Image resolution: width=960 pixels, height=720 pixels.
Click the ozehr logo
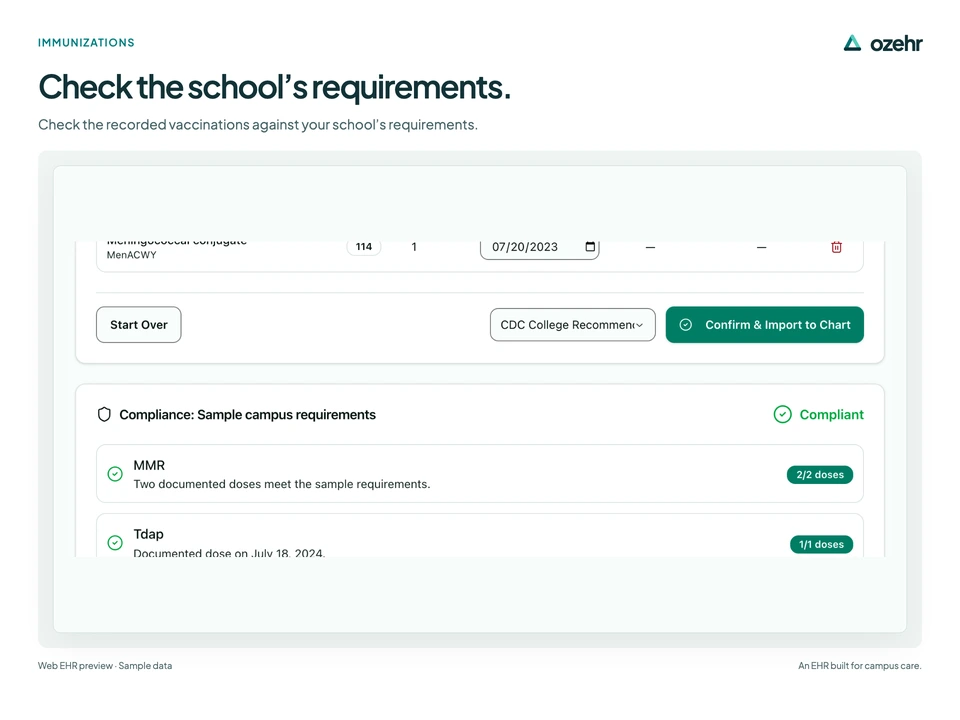pyautogui.click(x=882, y=43)
